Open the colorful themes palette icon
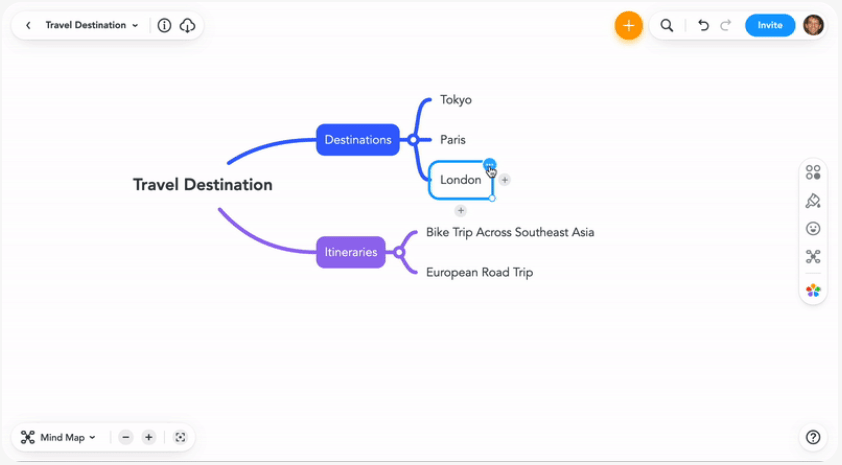The height and width of the screenshot is (465, 842). click(x=813, y=290)
